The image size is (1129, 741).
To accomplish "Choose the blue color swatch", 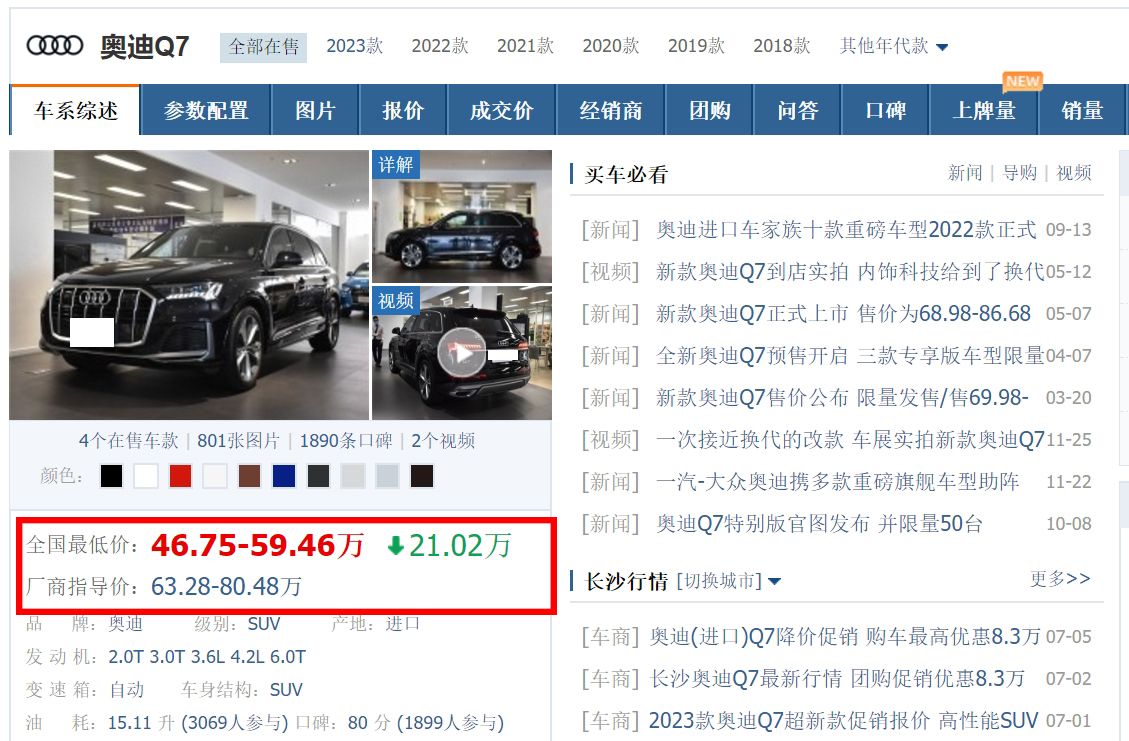I will pyautogui.click(x=284, y=476).
